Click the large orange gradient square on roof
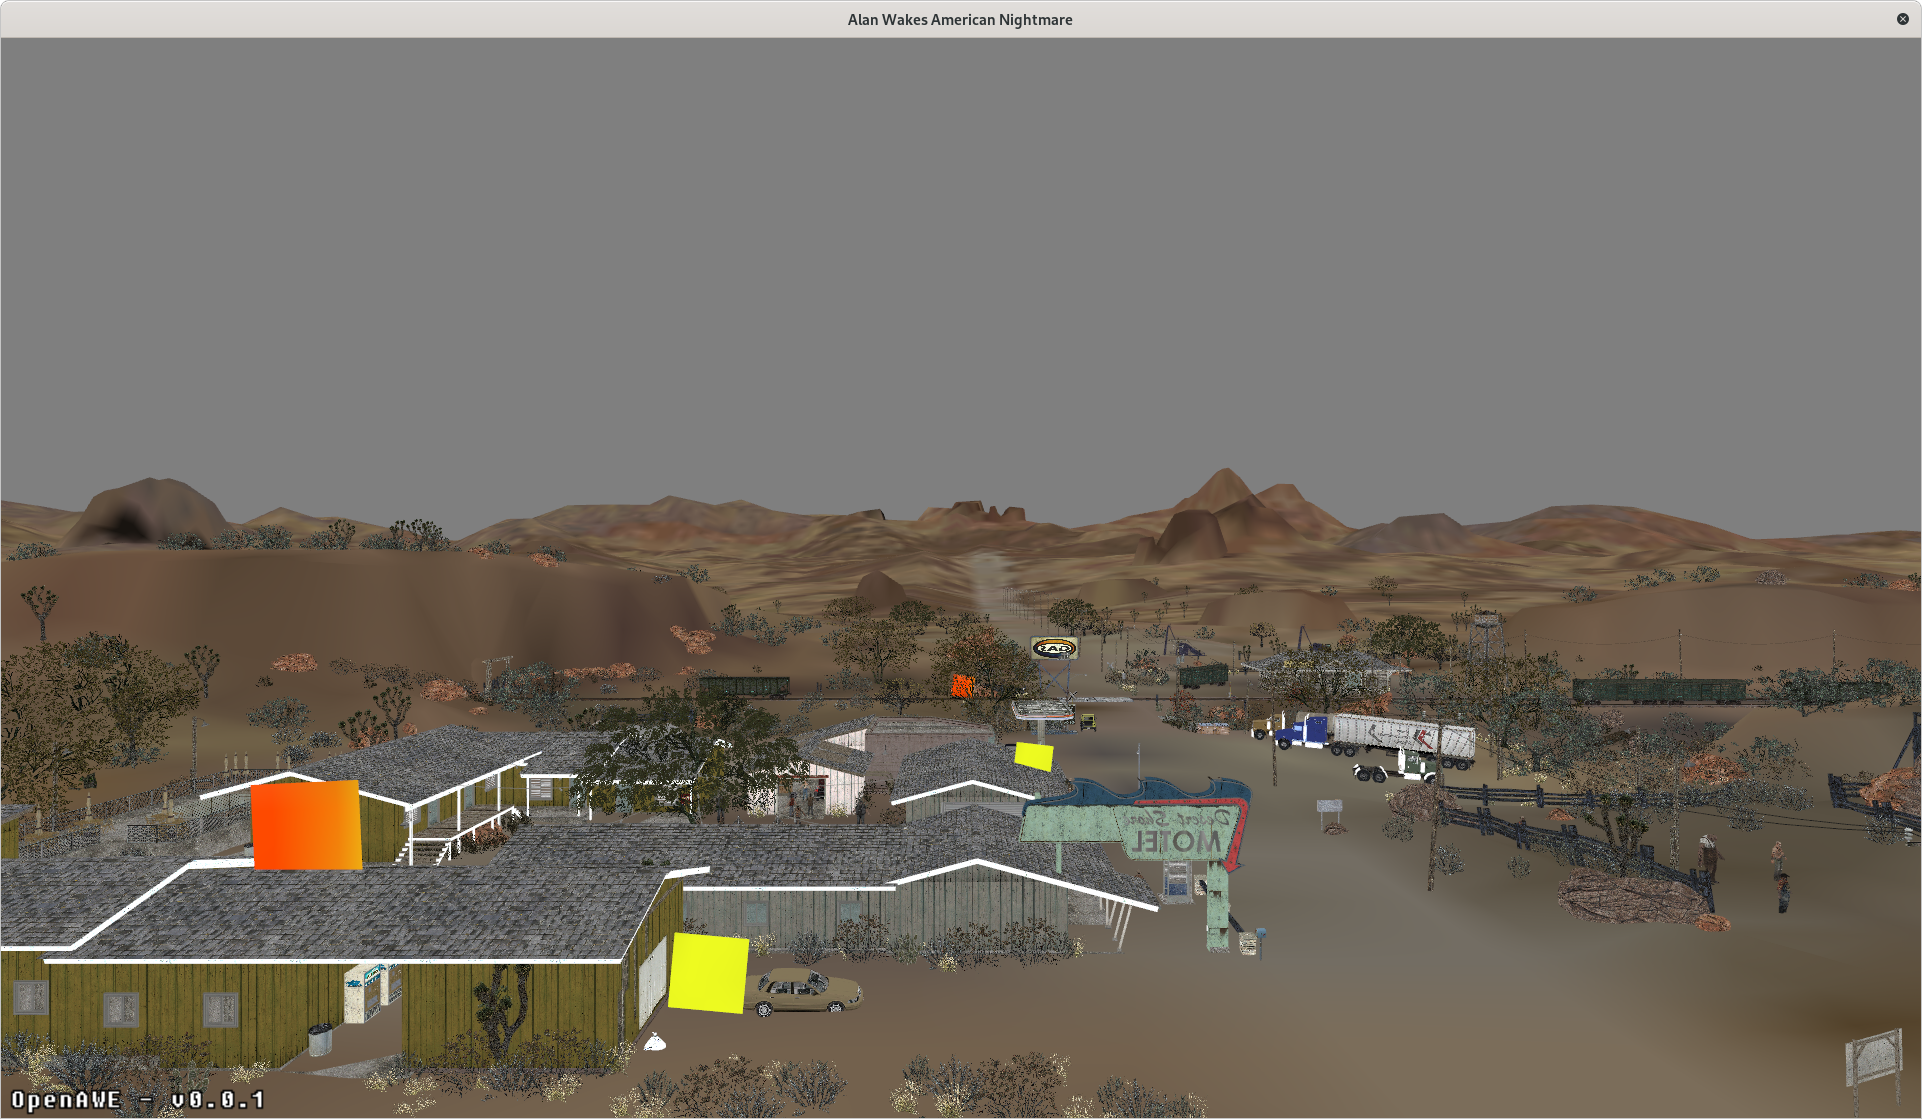This screenshot has height=1119, width=1922. pos(306,825)
